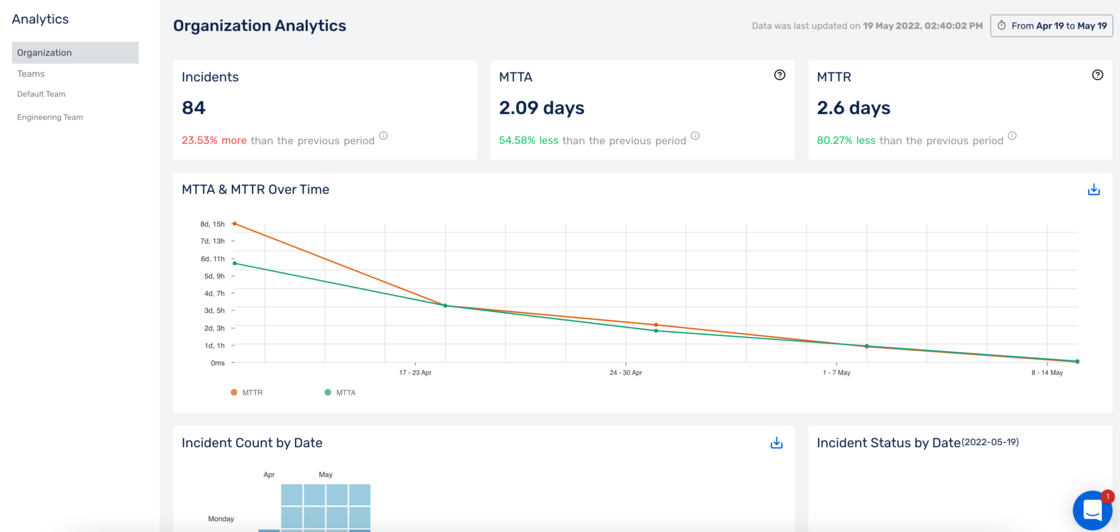
Task: Toggle the MTTA legend series
Action: click(340, 392)
